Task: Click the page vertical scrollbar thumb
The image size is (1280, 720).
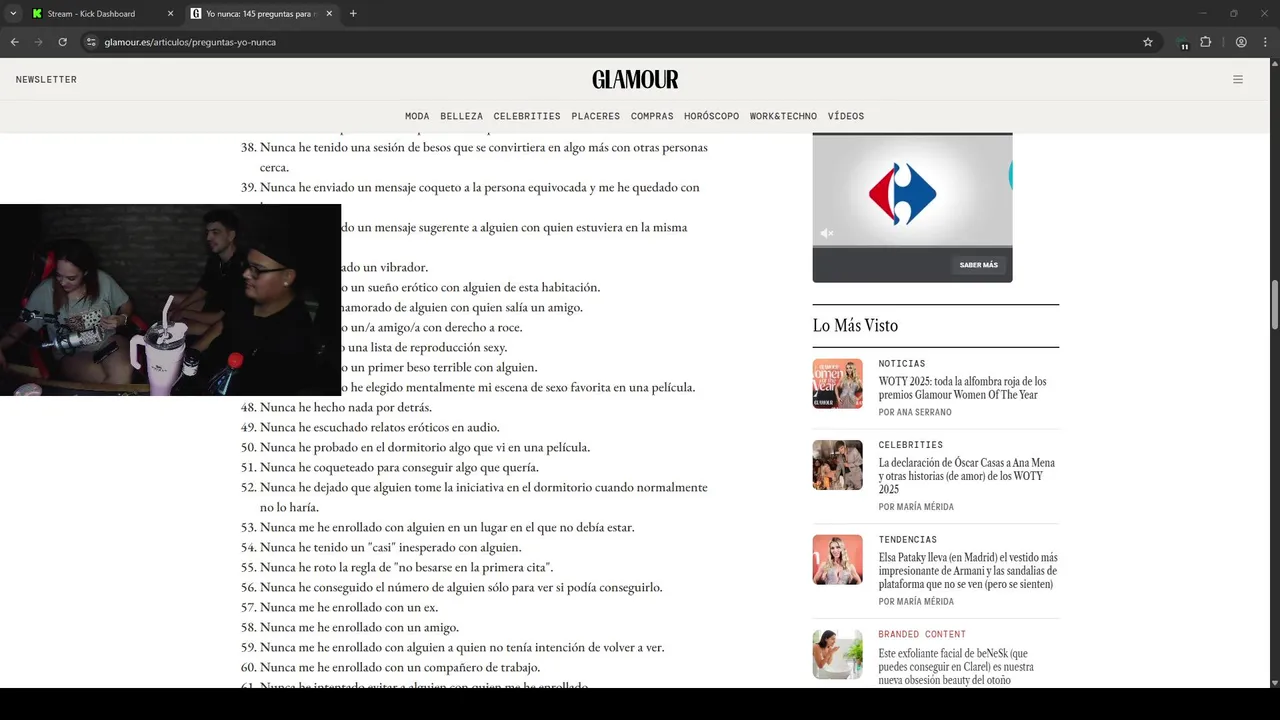Action: tap(1274, 304)
